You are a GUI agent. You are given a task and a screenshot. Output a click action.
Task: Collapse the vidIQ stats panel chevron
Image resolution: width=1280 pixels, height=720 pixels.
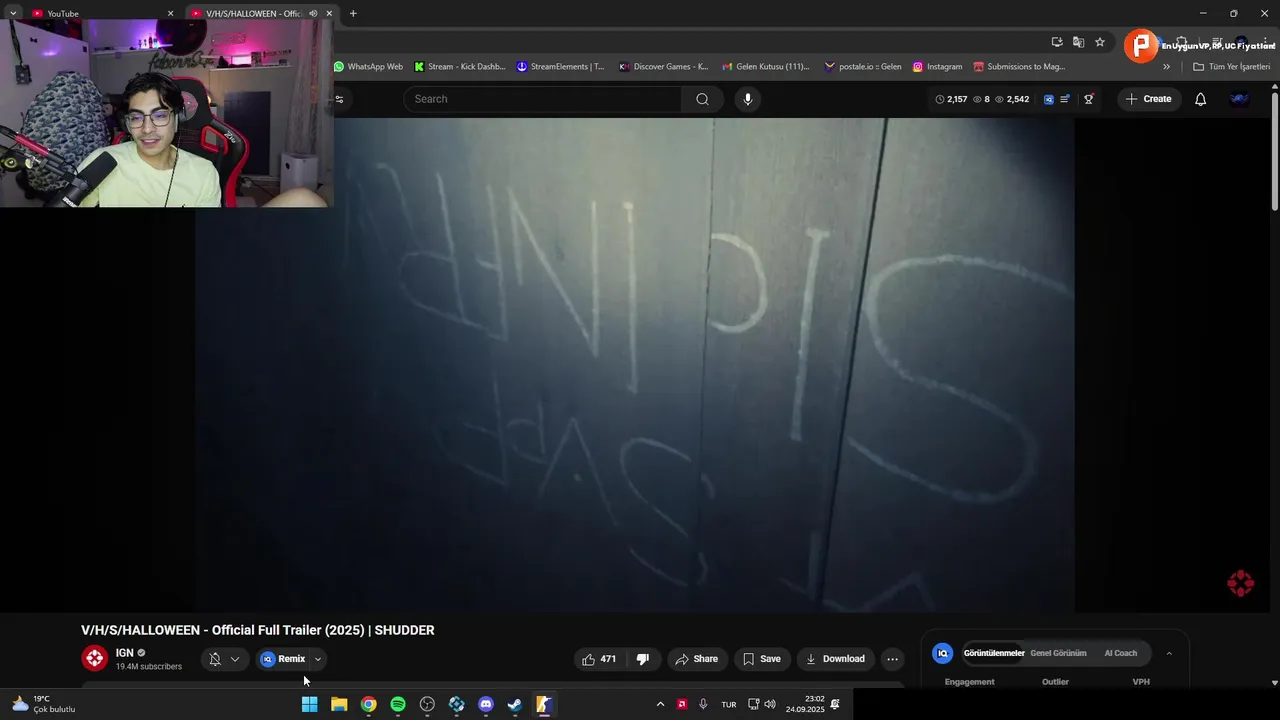coord(1169,653)
